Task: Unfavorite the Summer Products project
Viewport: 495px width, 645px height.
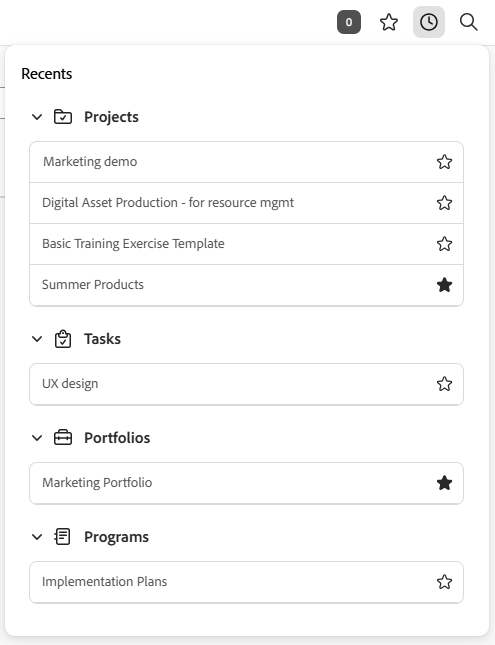Action: (444, 285)
